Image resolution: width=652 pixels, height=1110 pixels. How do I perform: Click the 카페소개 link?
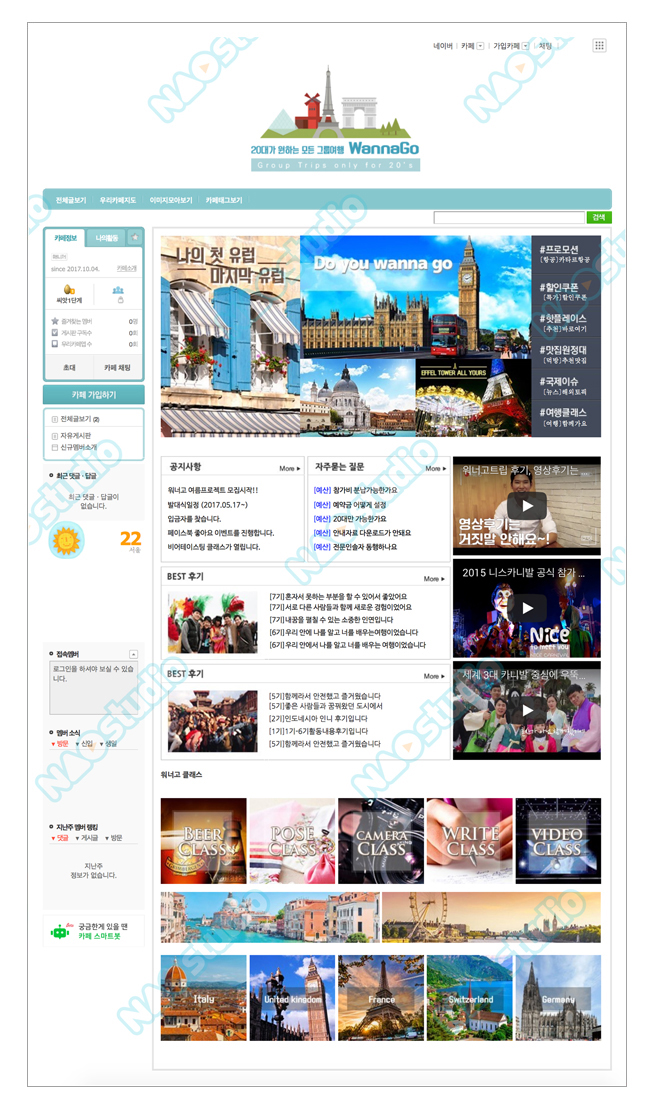click(x=127, y=269)
